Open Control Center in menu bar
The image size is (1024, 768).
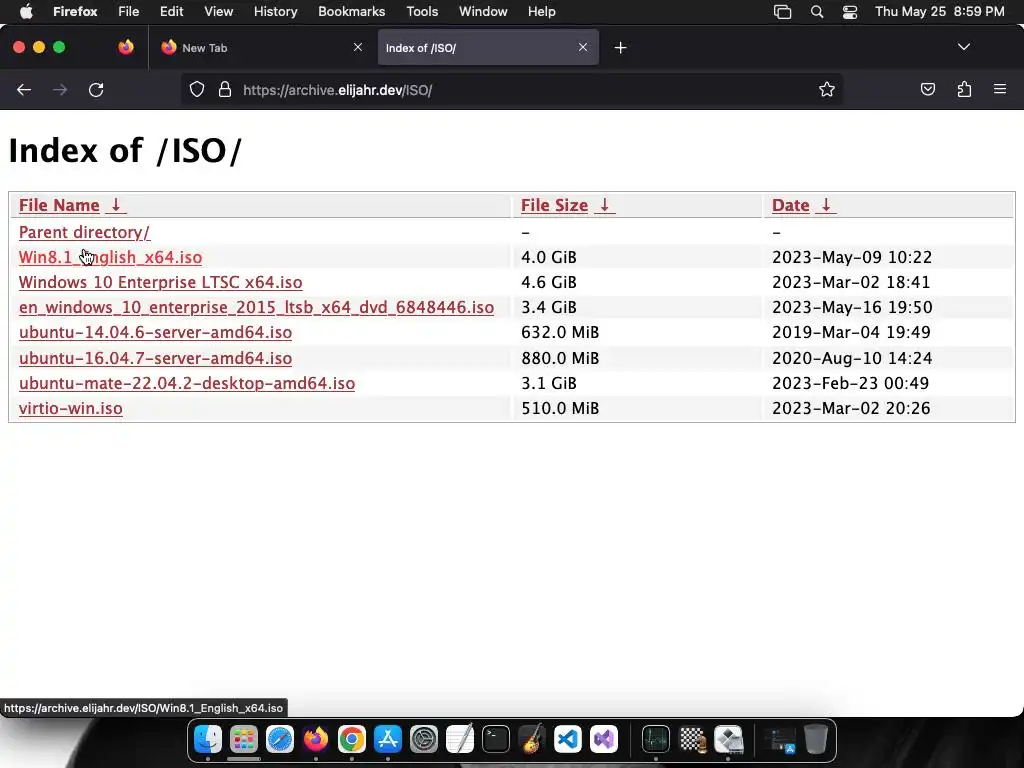(850, 12)
